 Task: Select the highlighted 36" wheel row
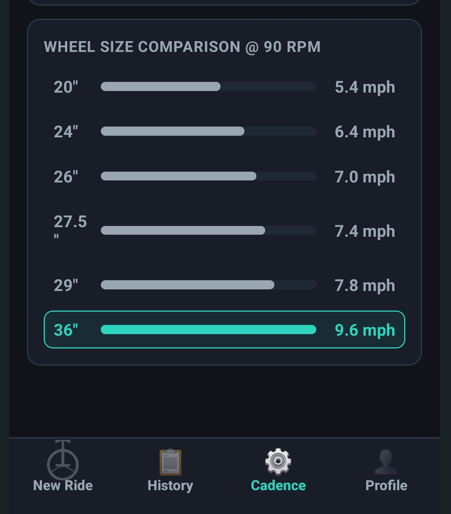(x=224, y=330)
